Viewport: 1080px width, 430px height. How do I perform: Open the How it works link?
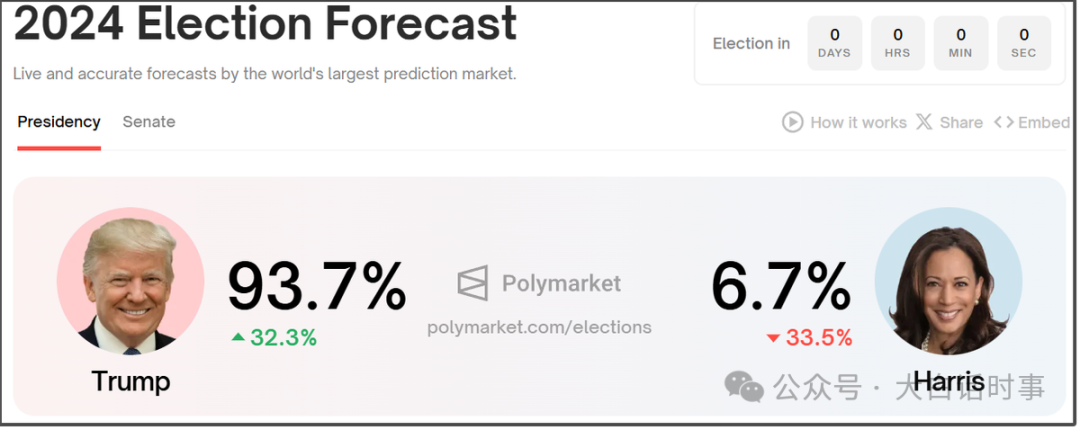click(858, 123)
